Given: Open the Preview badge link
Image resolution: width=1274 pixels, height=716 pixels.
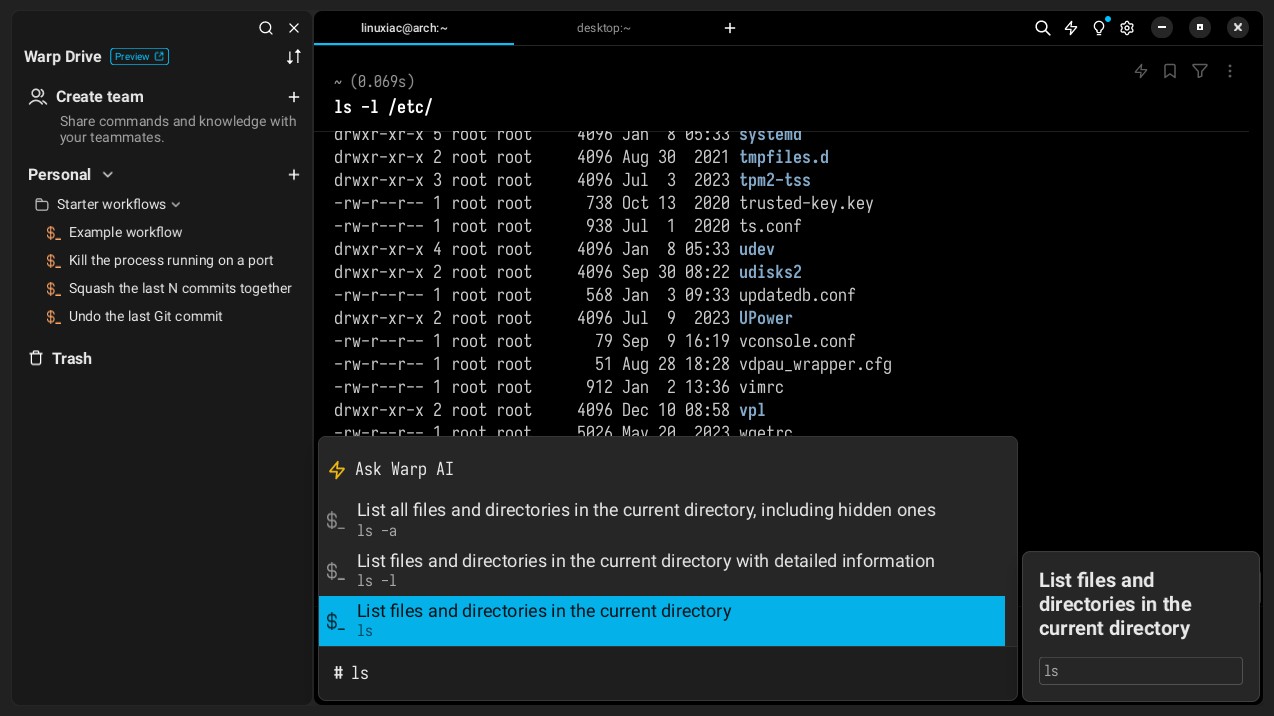Looking at the screenshot, I should [x=139, y=57].
